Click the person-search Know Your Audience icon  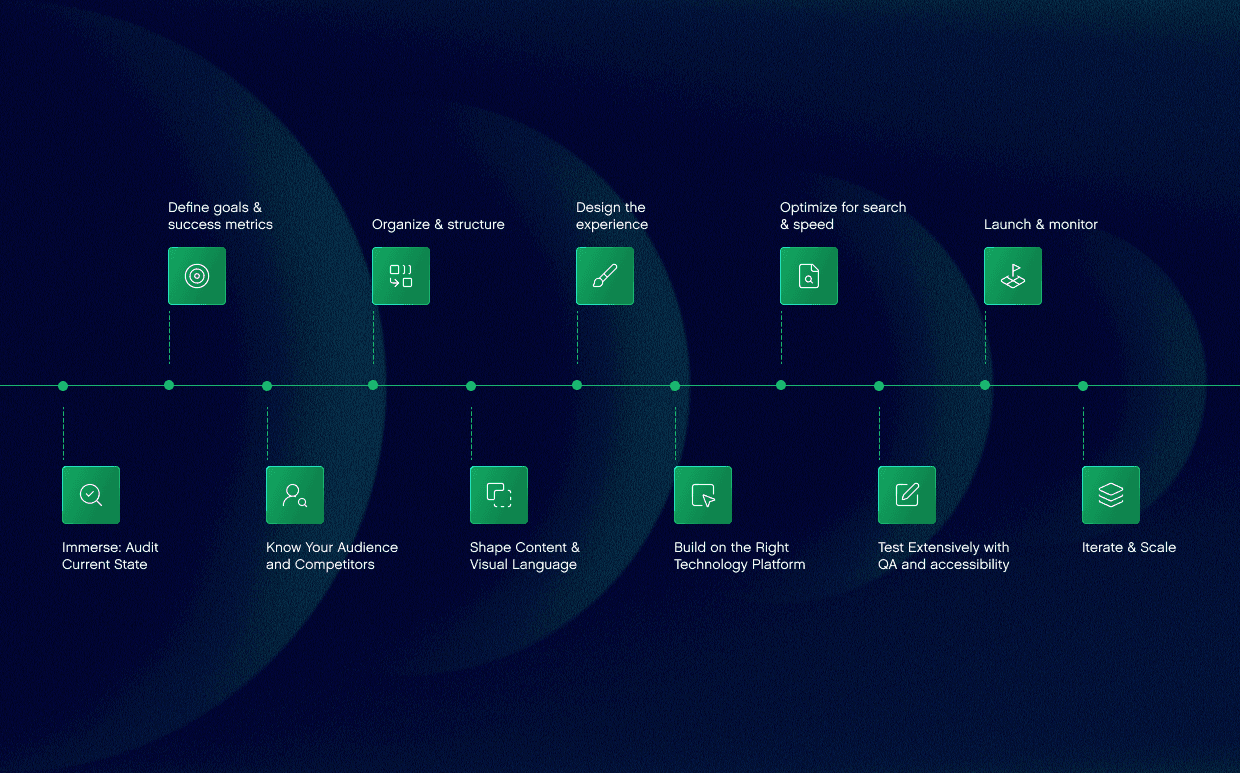[295, 495]
